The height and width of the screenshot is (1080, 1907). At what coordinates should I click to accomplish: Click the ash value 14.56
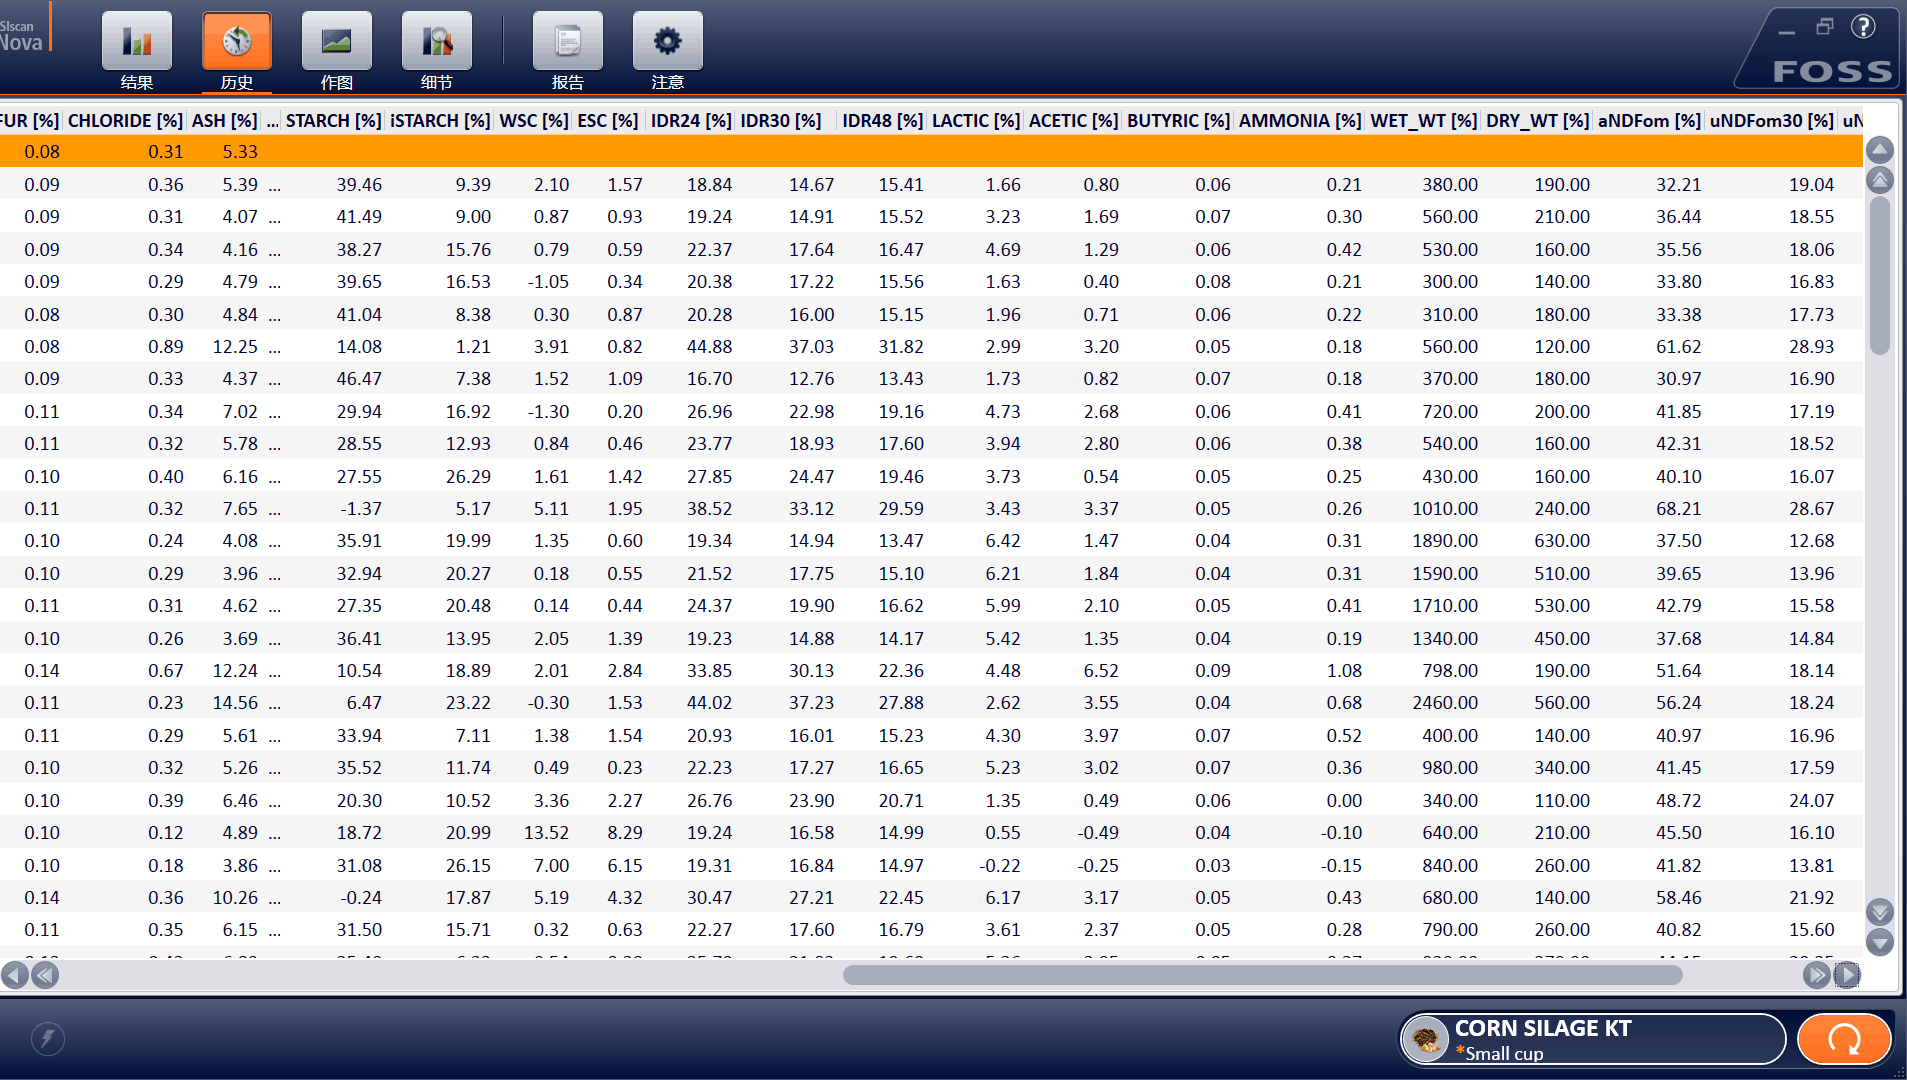tap(235, 703)
